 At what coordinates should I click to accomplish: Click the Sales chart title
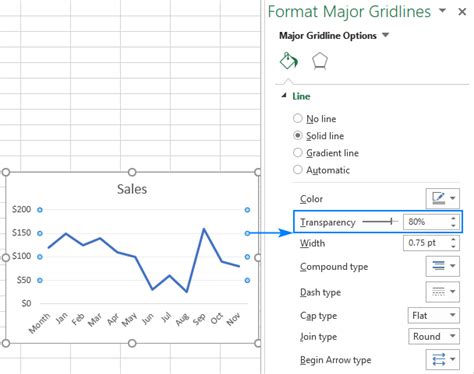132,189
